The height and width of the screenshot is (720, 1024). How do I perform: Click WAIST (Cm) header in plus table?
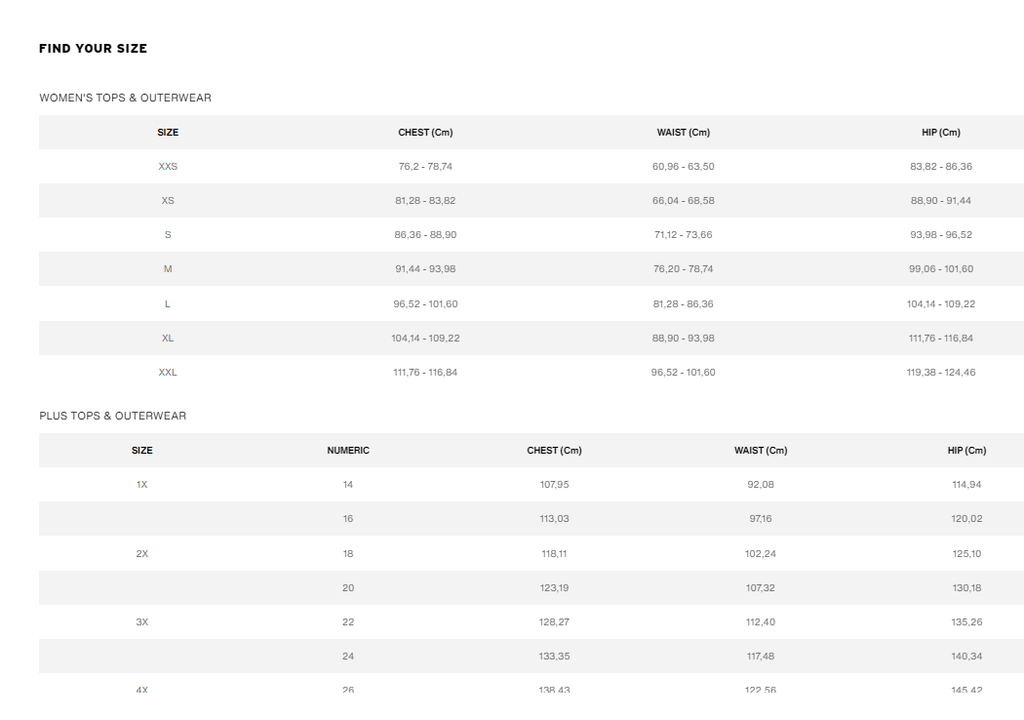[x=760, y=451]
